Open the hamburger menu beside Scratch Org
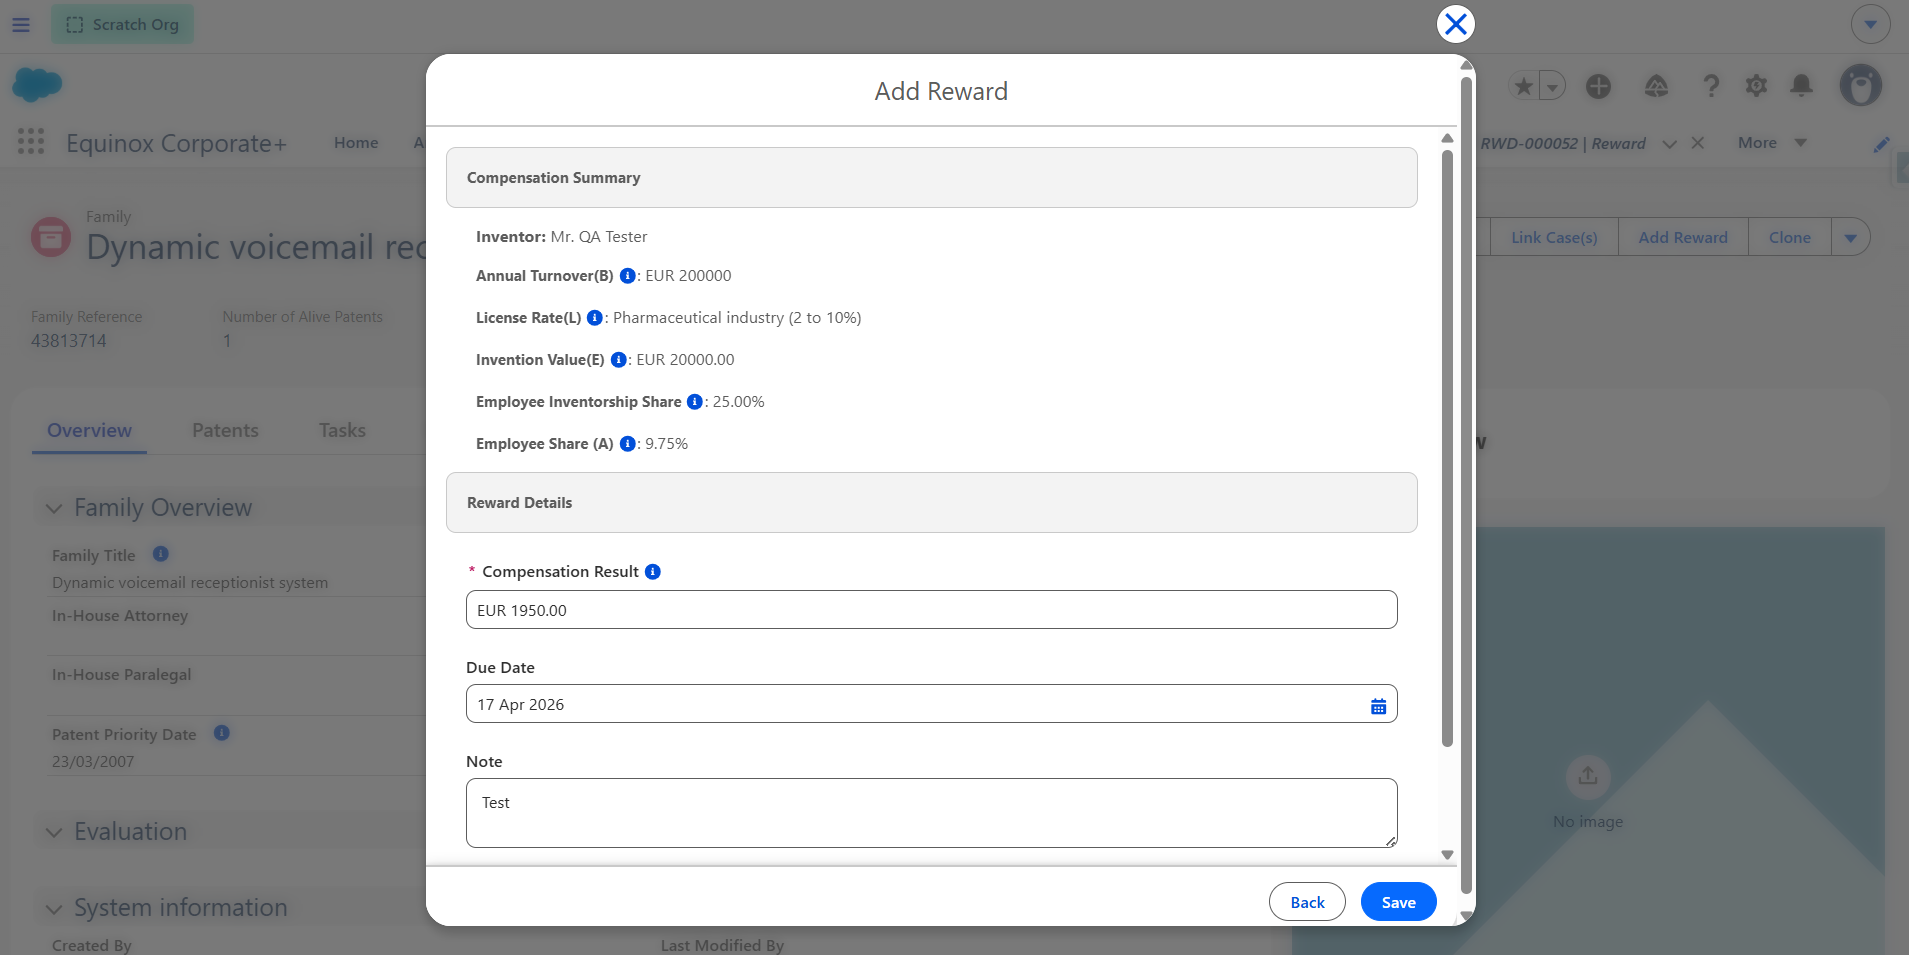The height and width of the screenshot is (955, 1909). 21,24
